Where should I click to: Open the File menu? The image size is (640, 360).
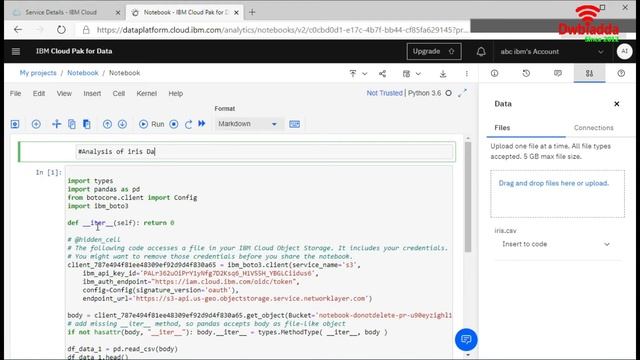(16, 93)
